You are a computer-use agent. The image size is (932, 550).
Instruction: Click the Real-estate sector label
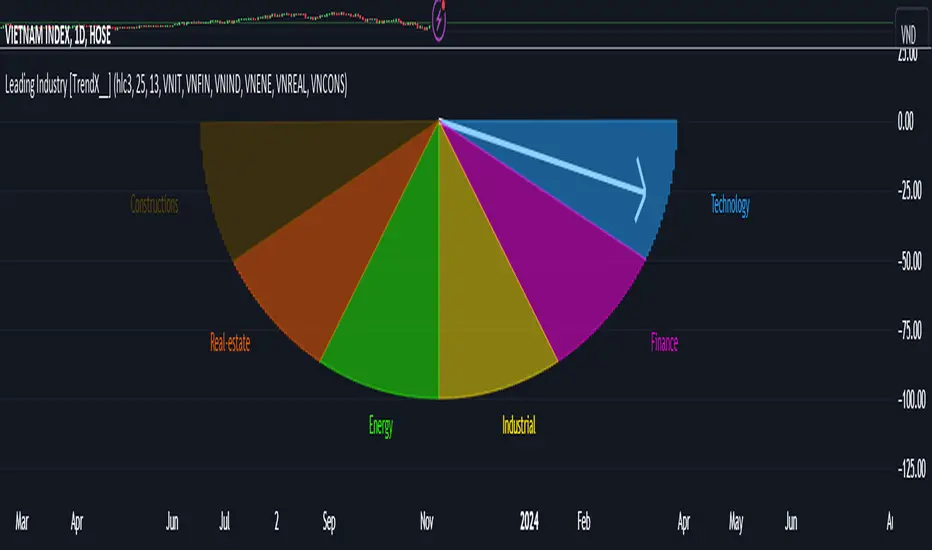230,343
